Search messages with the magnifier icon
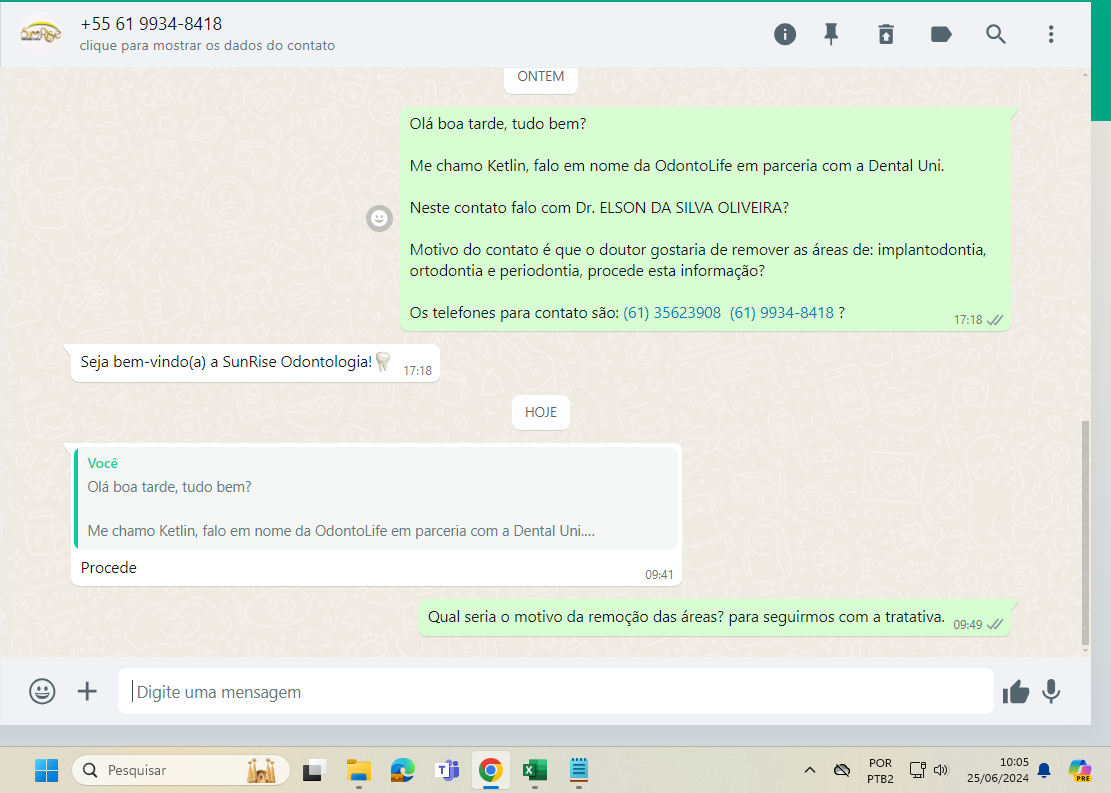The height and width of the screenshot is (793, 1111). pos(996,34)
